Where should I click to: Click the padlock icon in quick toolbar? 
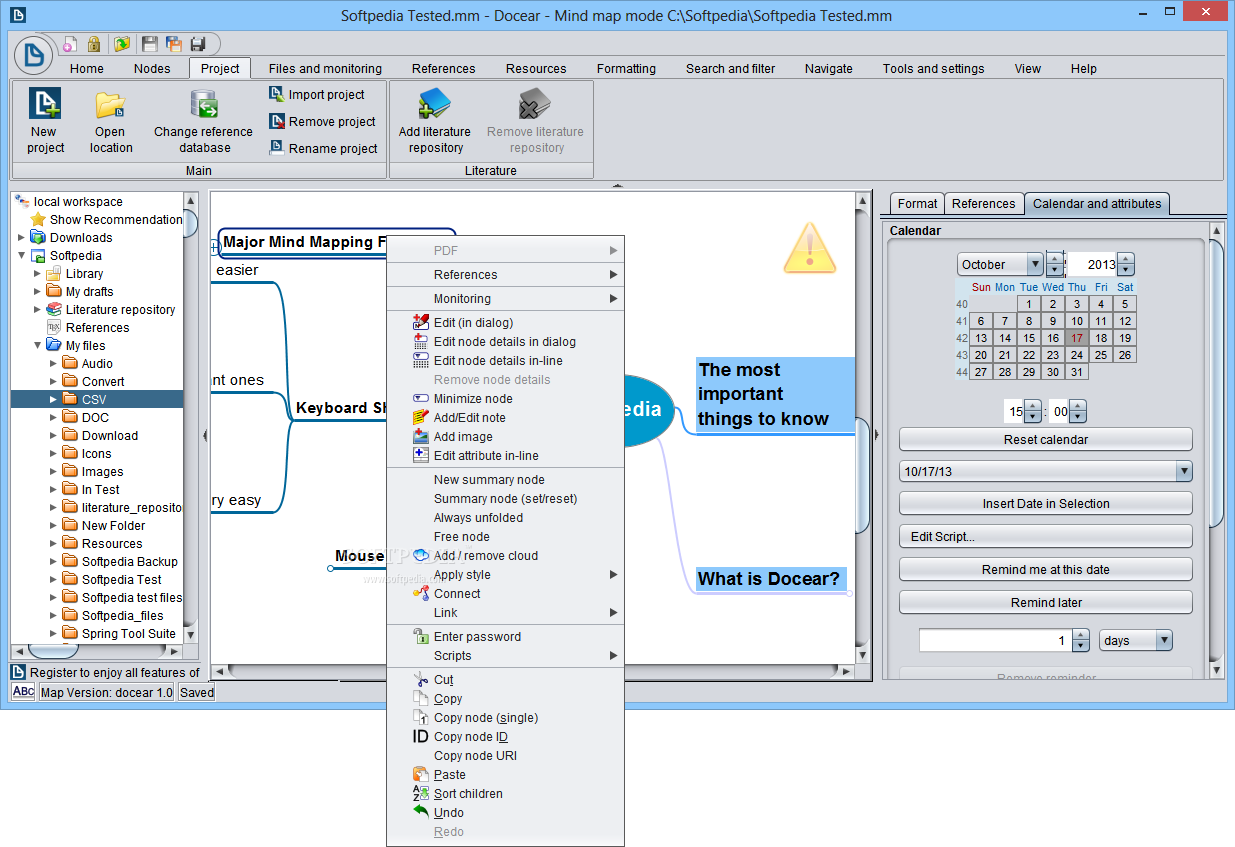94,44
